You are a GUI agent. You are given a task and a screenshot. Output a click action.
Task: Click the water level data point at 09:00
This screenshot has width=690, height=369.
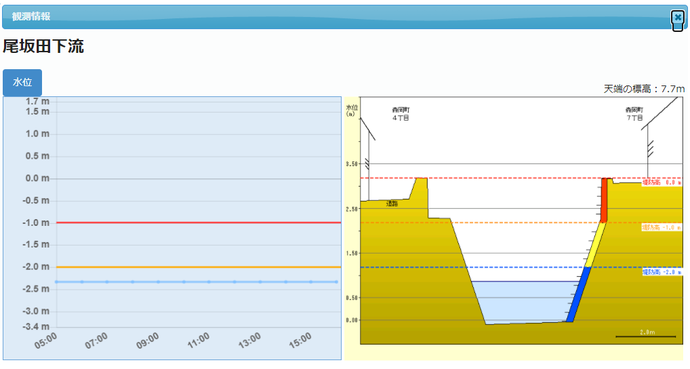(158, 282)
